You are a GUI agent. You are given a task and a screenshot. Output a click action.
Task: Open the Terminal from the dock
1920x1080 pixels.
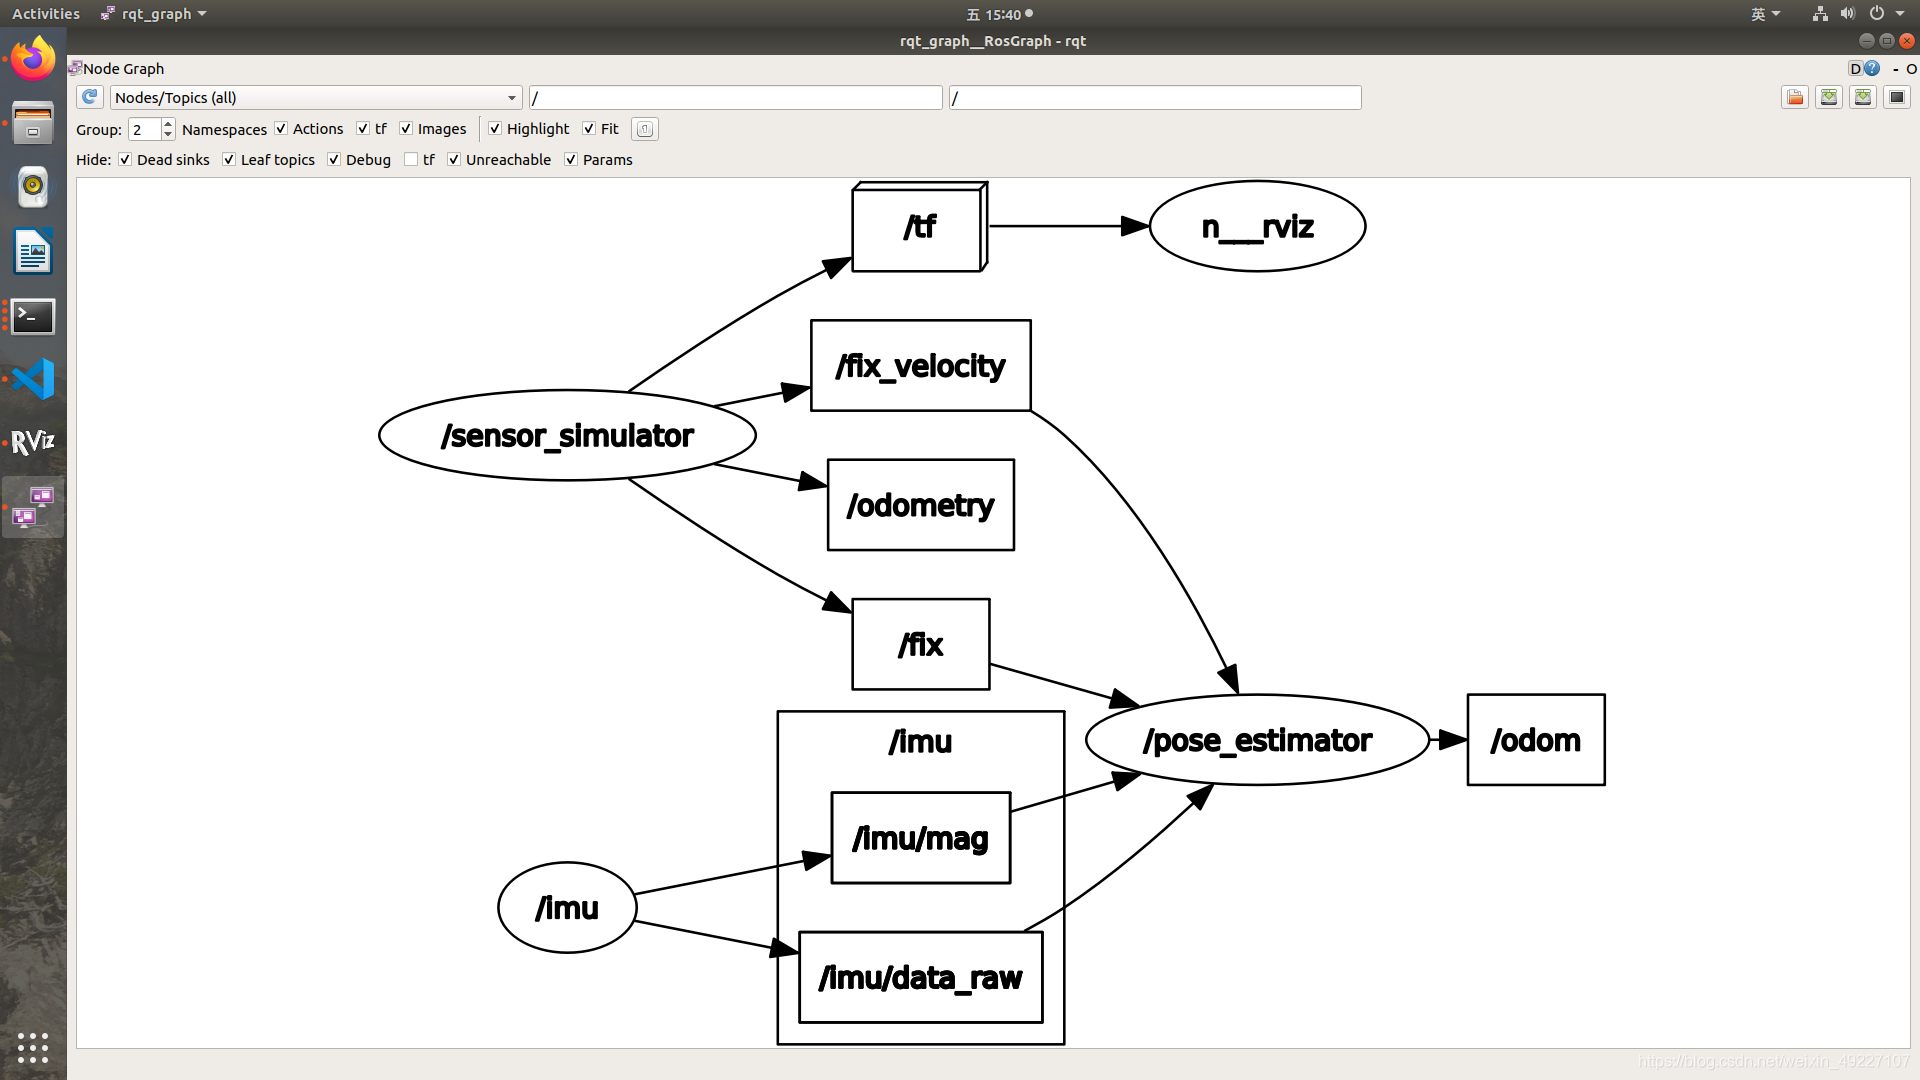coord(33,317)
